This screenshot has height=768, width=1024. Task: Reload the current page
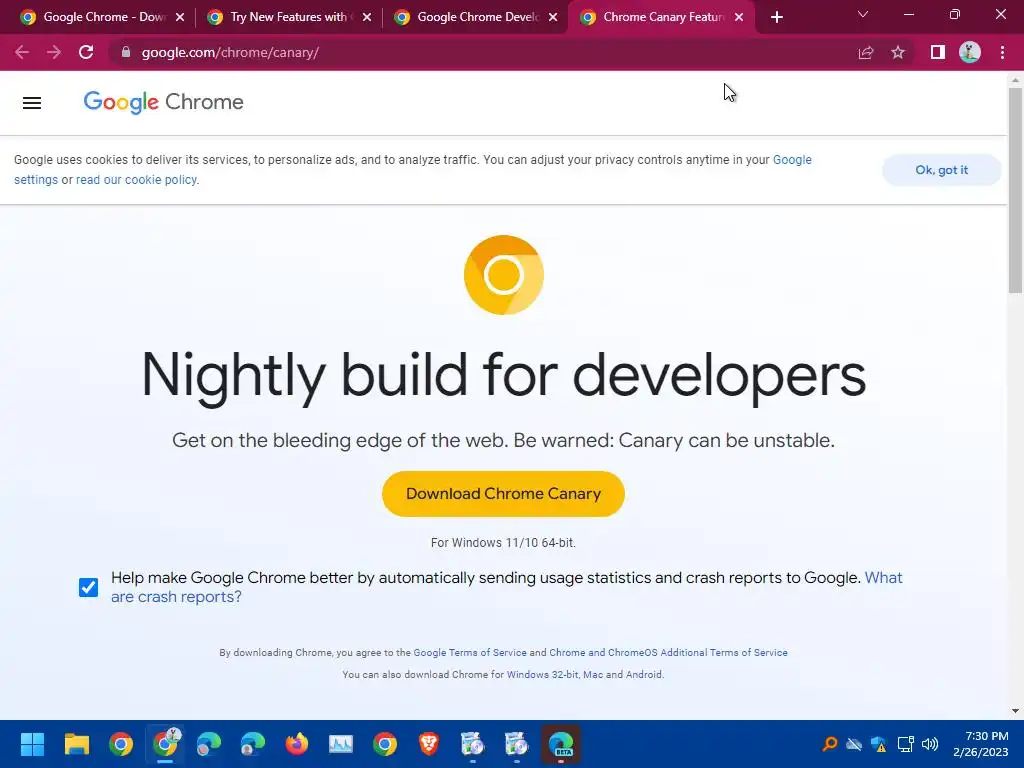tap(86, 52)
